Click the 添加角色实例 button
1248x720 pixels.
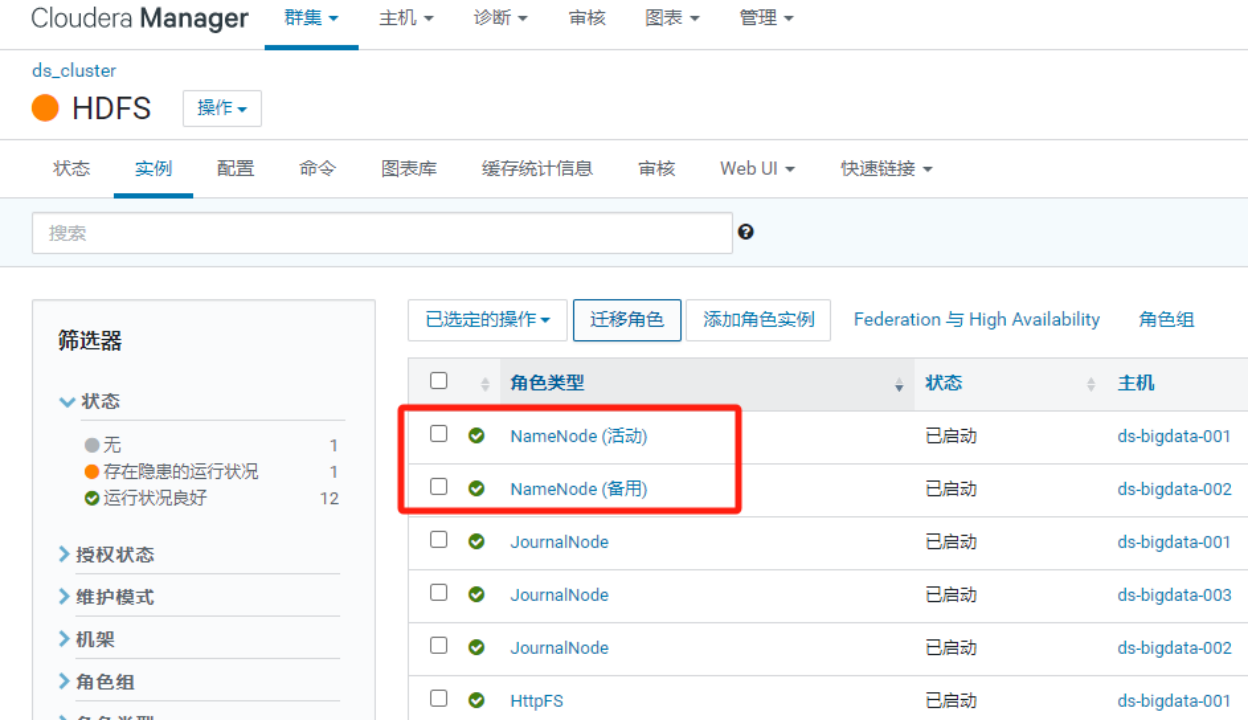[x=759, y=320]
